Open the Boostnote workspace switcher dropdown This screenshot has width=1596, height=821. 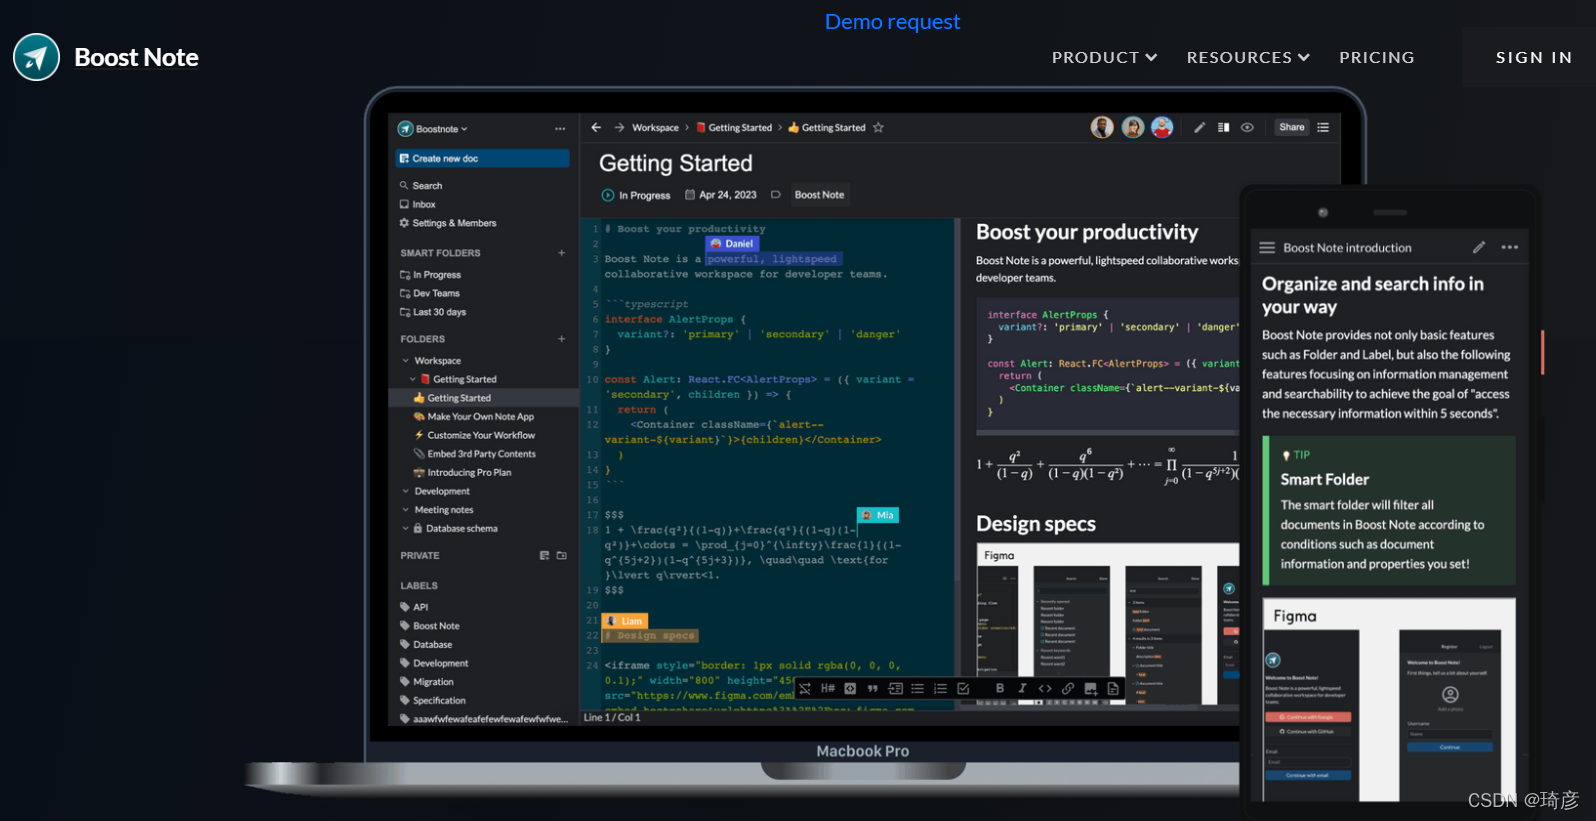tap(433, 129)
